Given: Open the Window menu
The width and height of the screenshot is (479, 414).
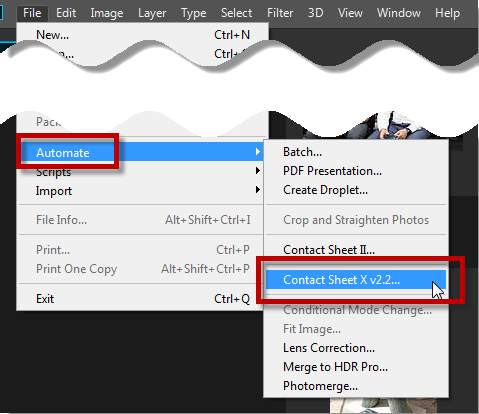Looking at the screenshot, I should [399, 13].
